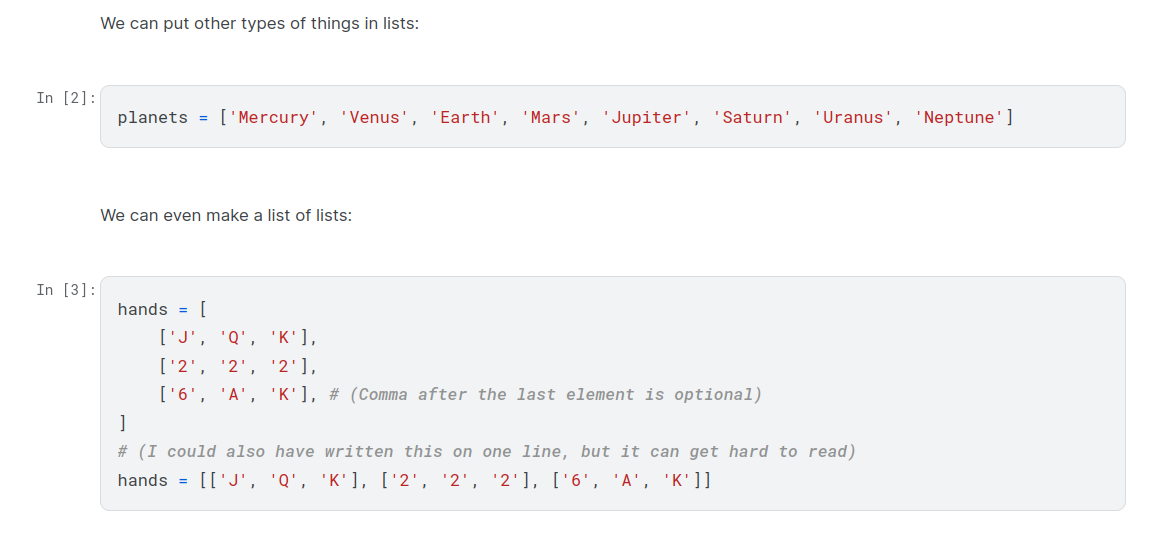Image resolution: width=1153 pixels, height=540 pixels.
Task: Click the 'Earth' string in planets list
Action: pos(465,118)
